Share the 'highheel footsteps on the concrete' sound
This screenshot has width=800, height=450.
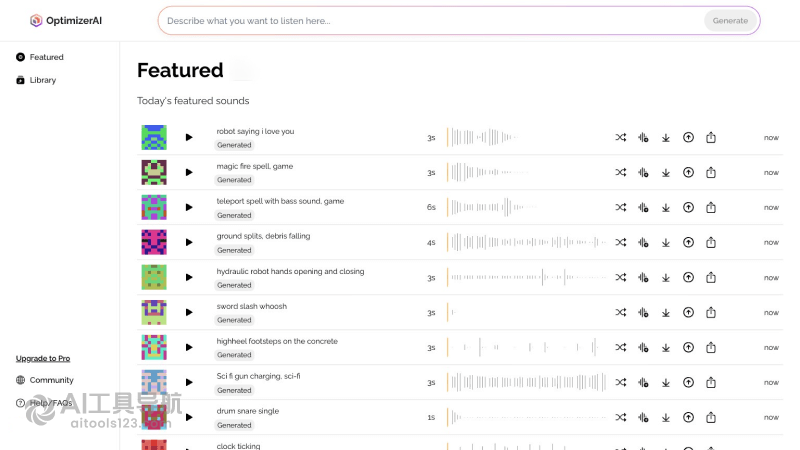point(711,347)
